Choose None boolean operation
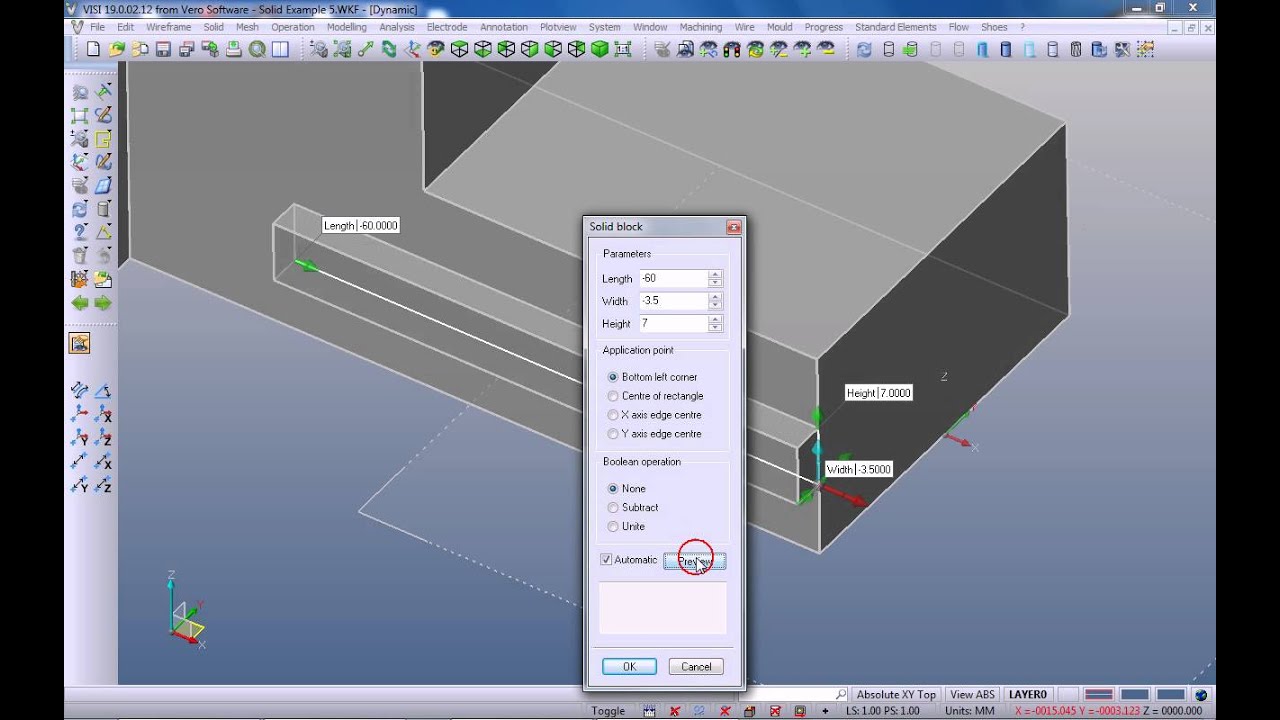1280x720 pixels. point(613,488)
